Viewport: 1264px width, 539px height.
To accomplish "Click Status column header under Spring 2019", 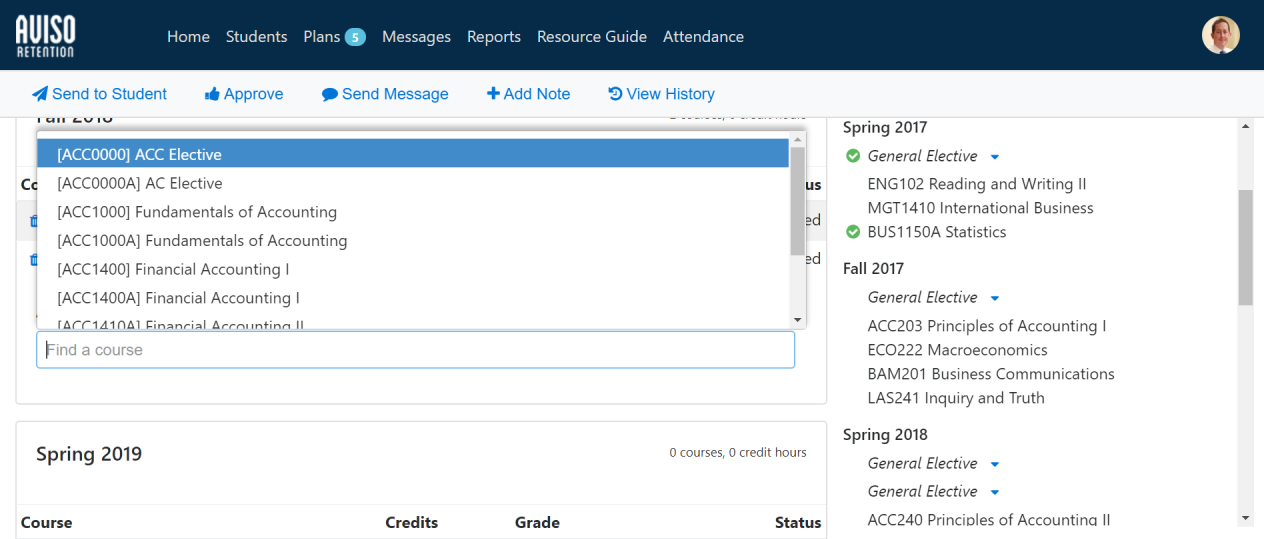I will point(798,522).
